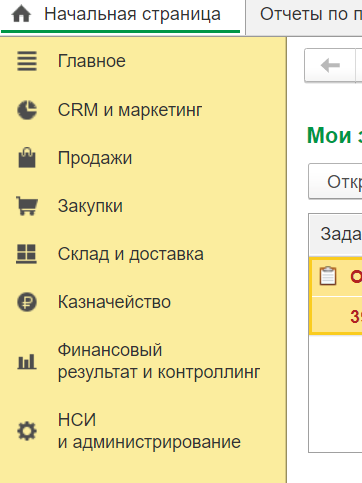
Task: Click the ruble coin icon for Казначейство
Action: point(27,302)
